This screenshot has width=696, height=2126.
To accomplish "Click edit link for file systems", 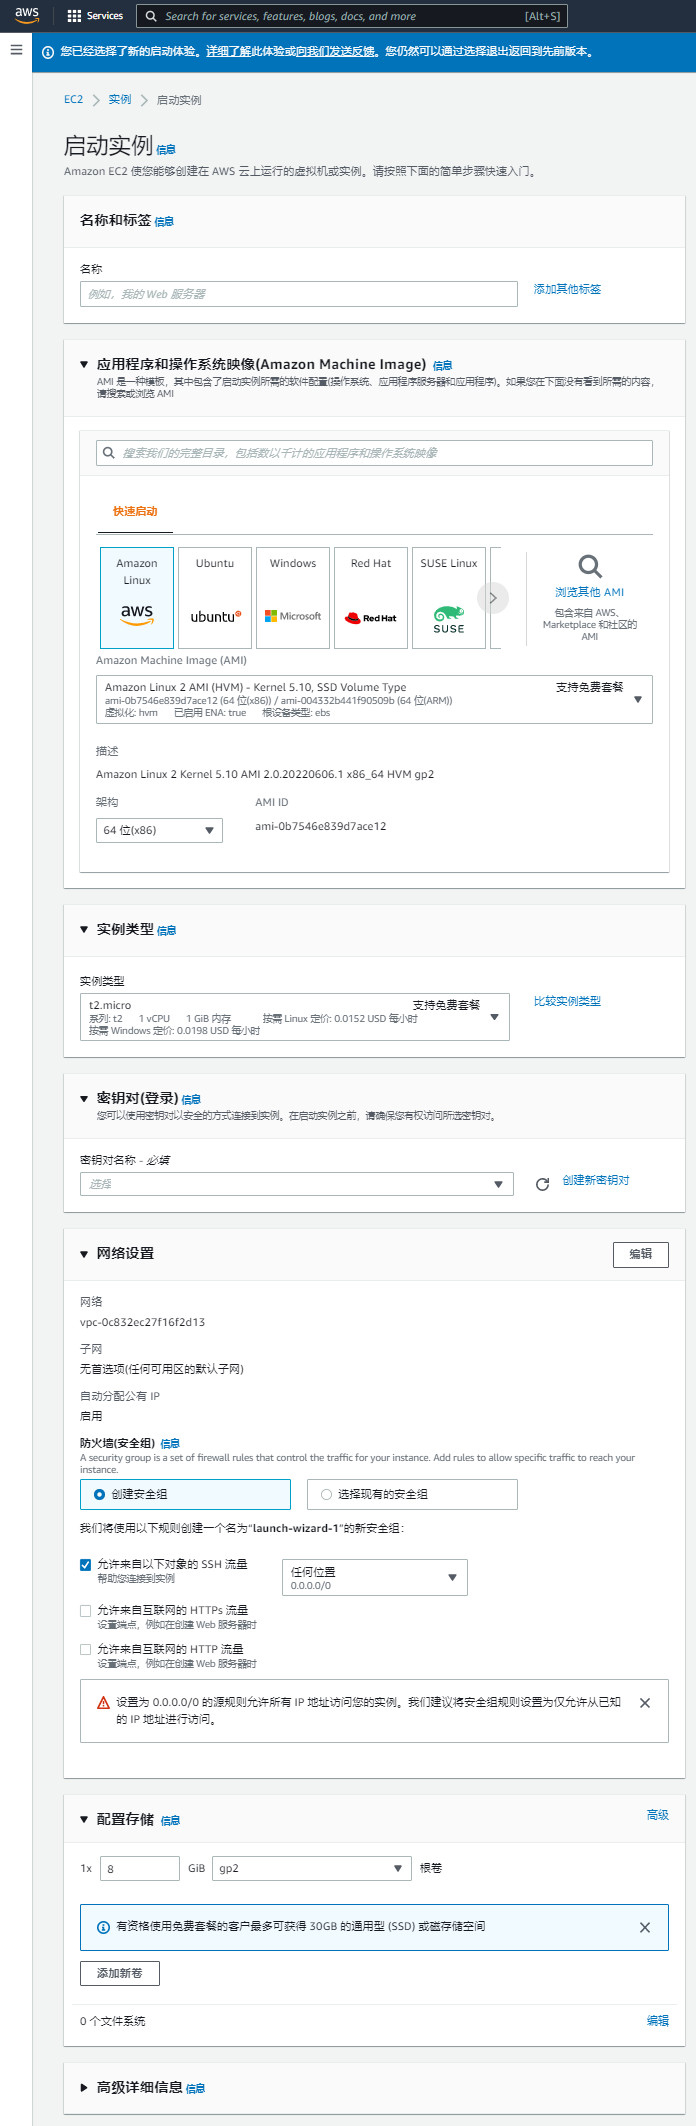I will coord(658,2021).
